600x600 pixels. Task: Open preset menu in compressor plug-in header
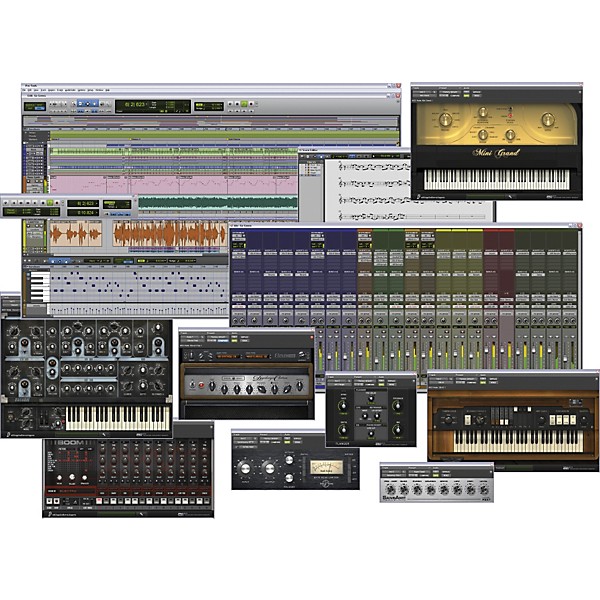click(x=271, y=439)
